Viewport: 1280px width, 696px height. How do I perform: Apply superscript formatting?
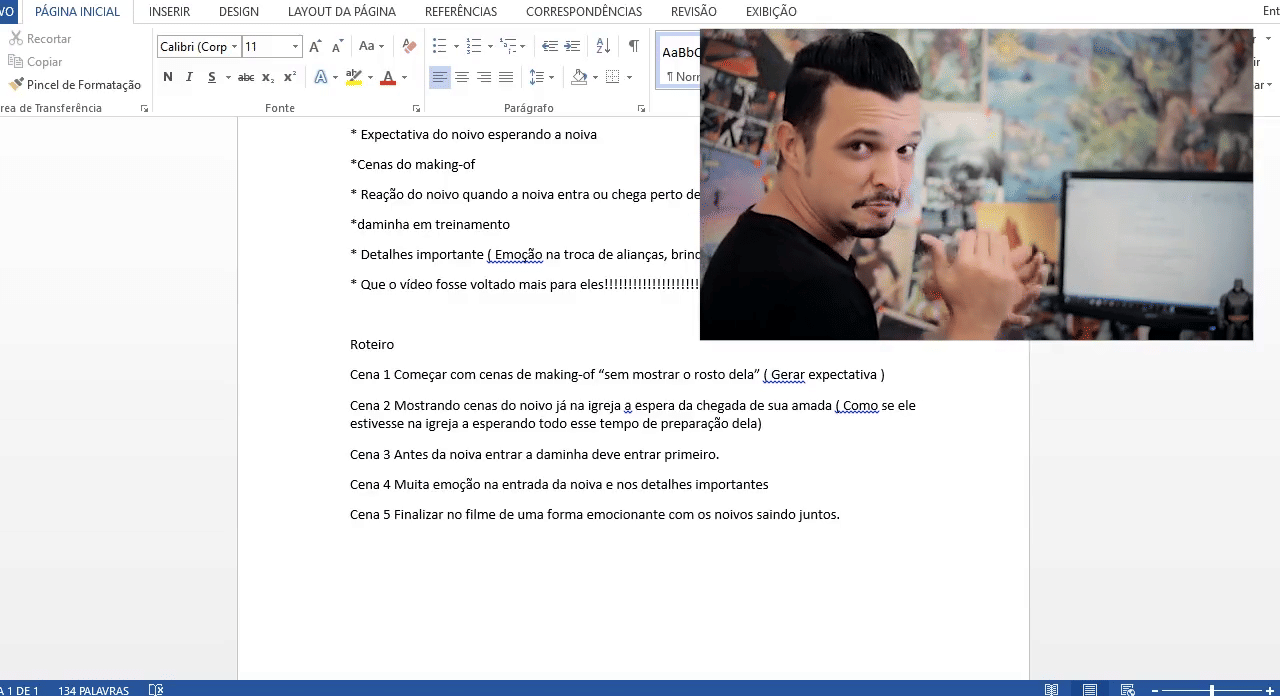[290, 77]
